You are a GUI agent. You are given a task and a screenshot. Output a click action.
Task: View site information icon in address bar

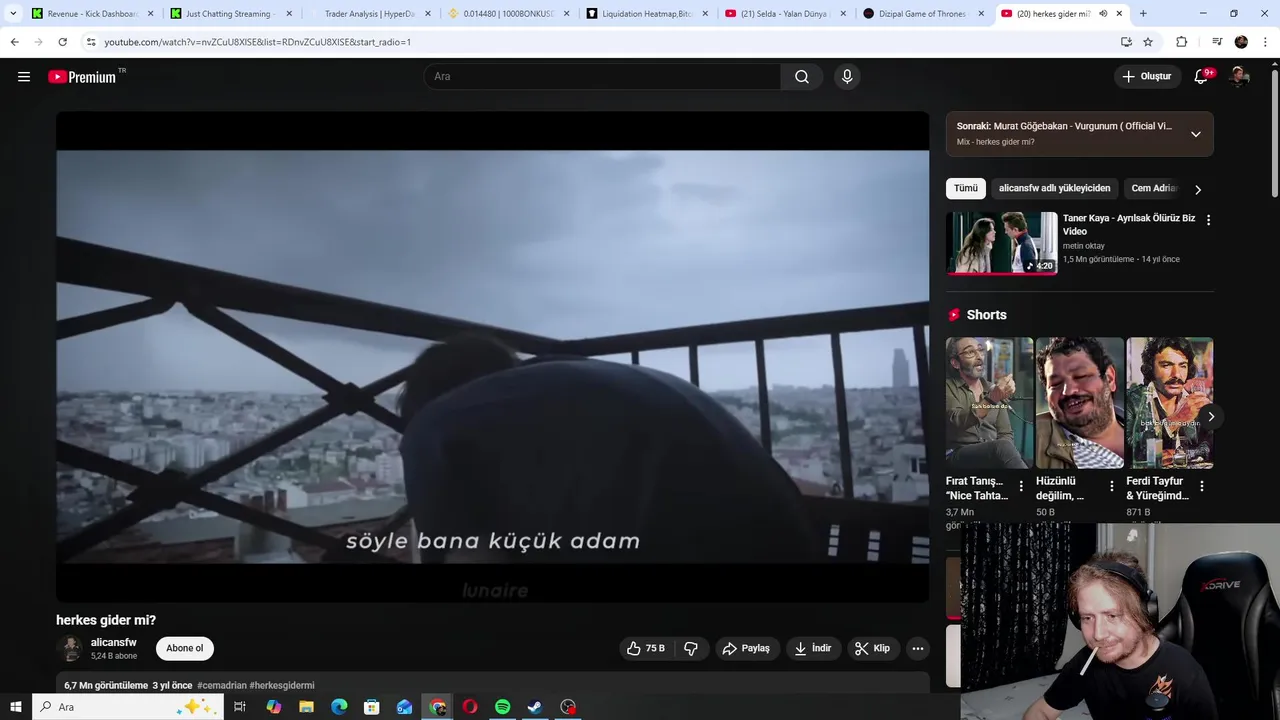click(91, 42)
